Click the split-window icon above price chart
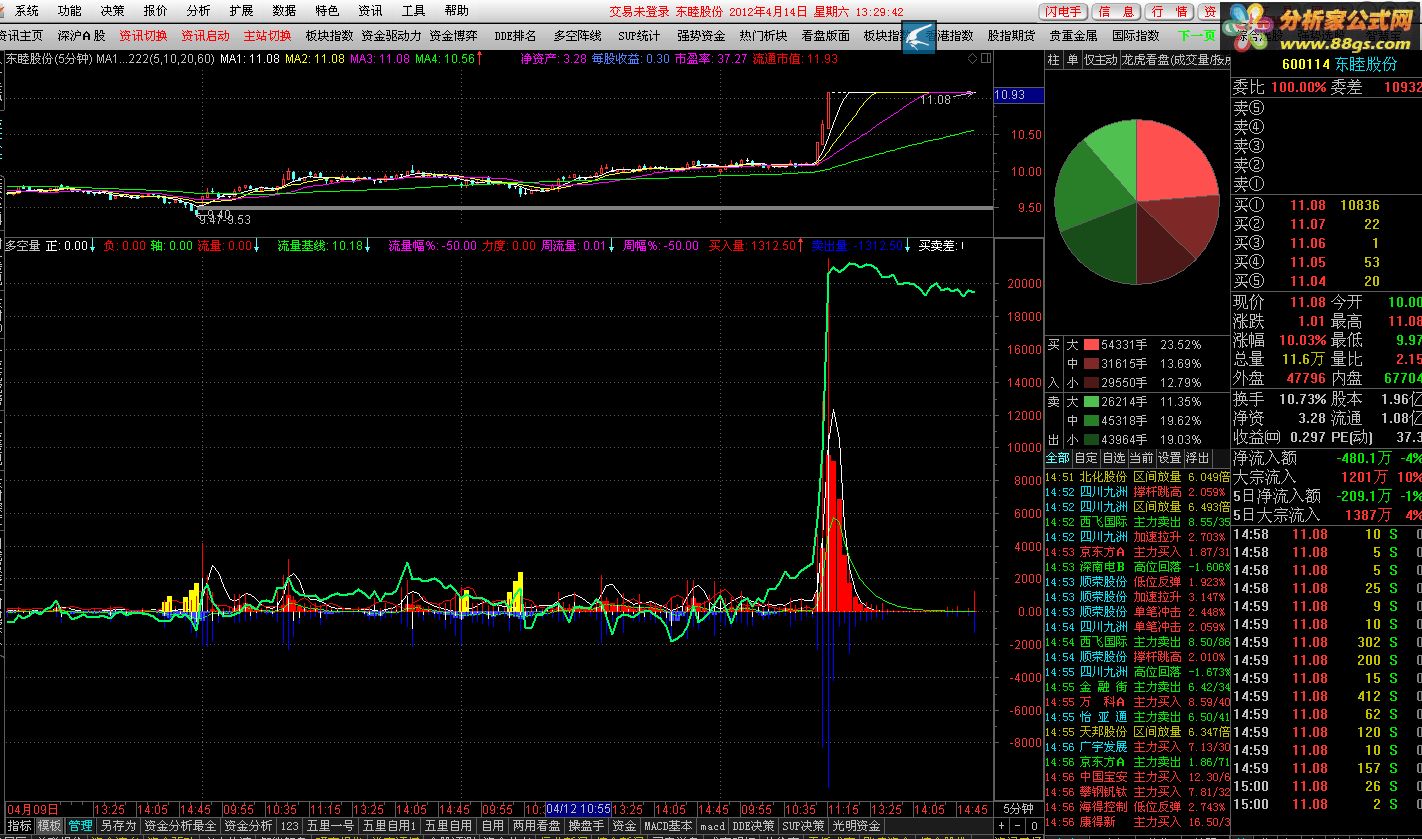The width and height of the screenshot is (1422, 839). pos(986,59)
